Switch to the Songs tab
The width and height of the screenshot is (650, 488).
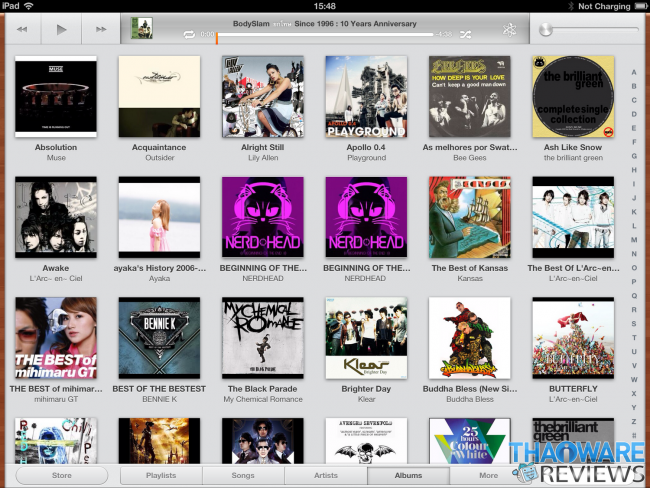pyautogui.click(x=243, y=476)
